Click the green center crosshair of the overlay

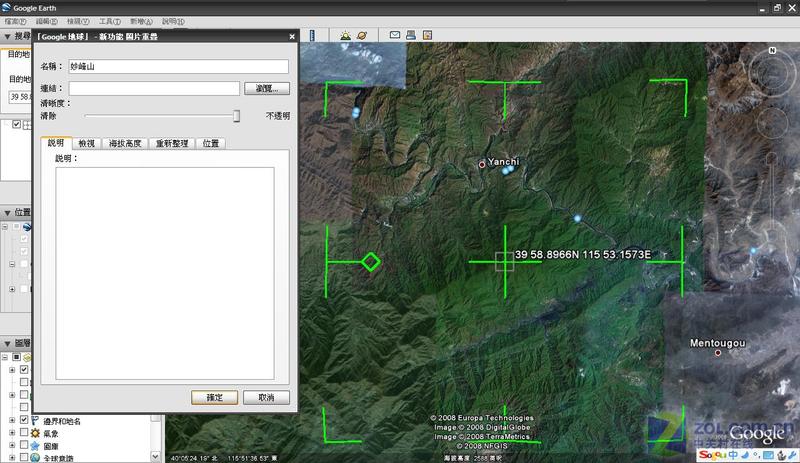pos(505,262)
